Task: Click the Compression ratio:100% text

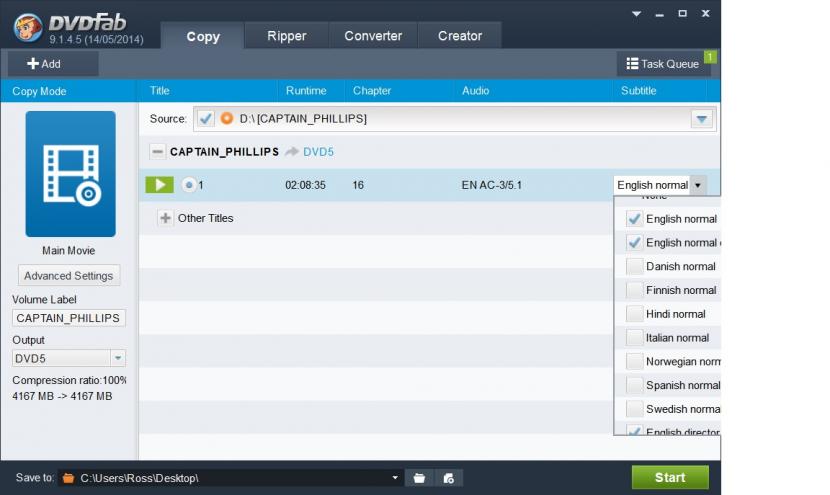Action: tap(69, 380)
